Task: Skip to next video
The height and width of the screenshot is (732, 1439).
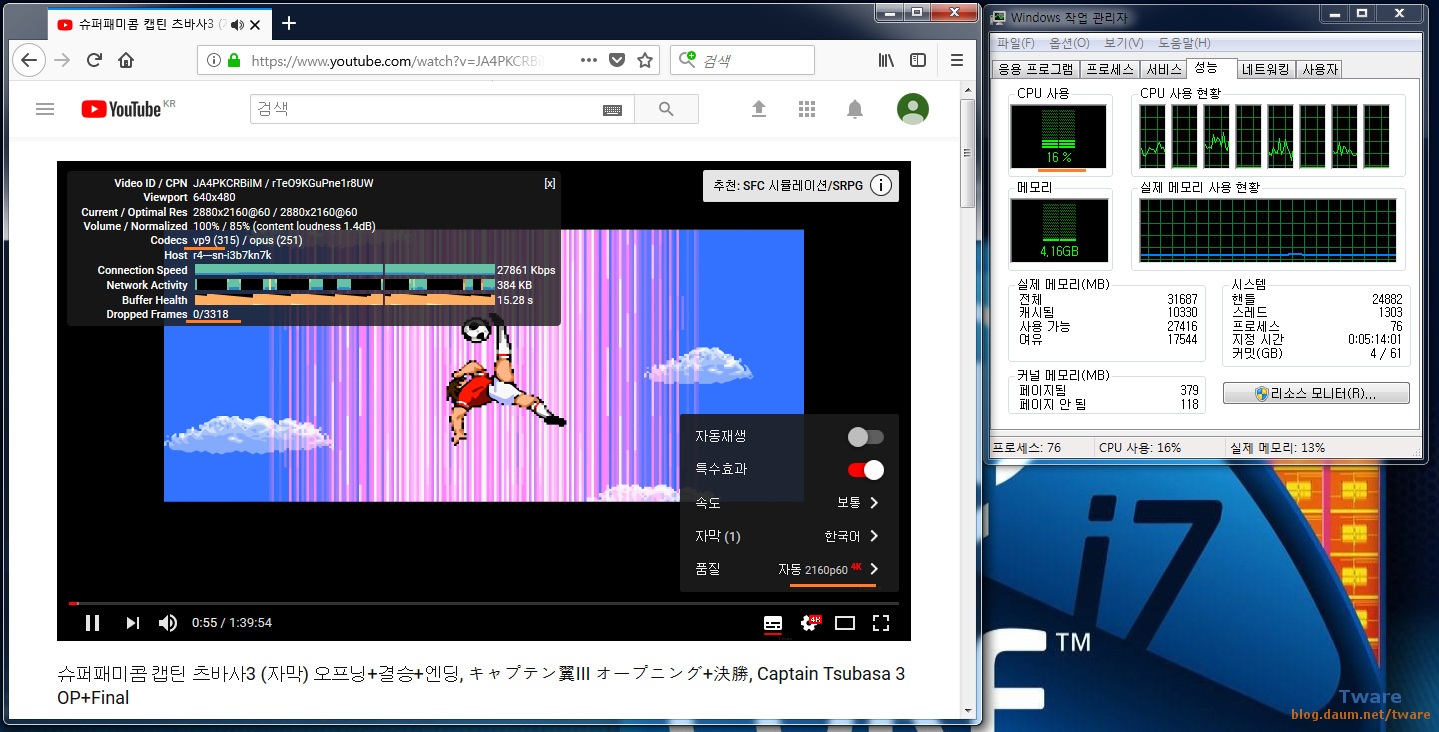Action: pos(132,623)
